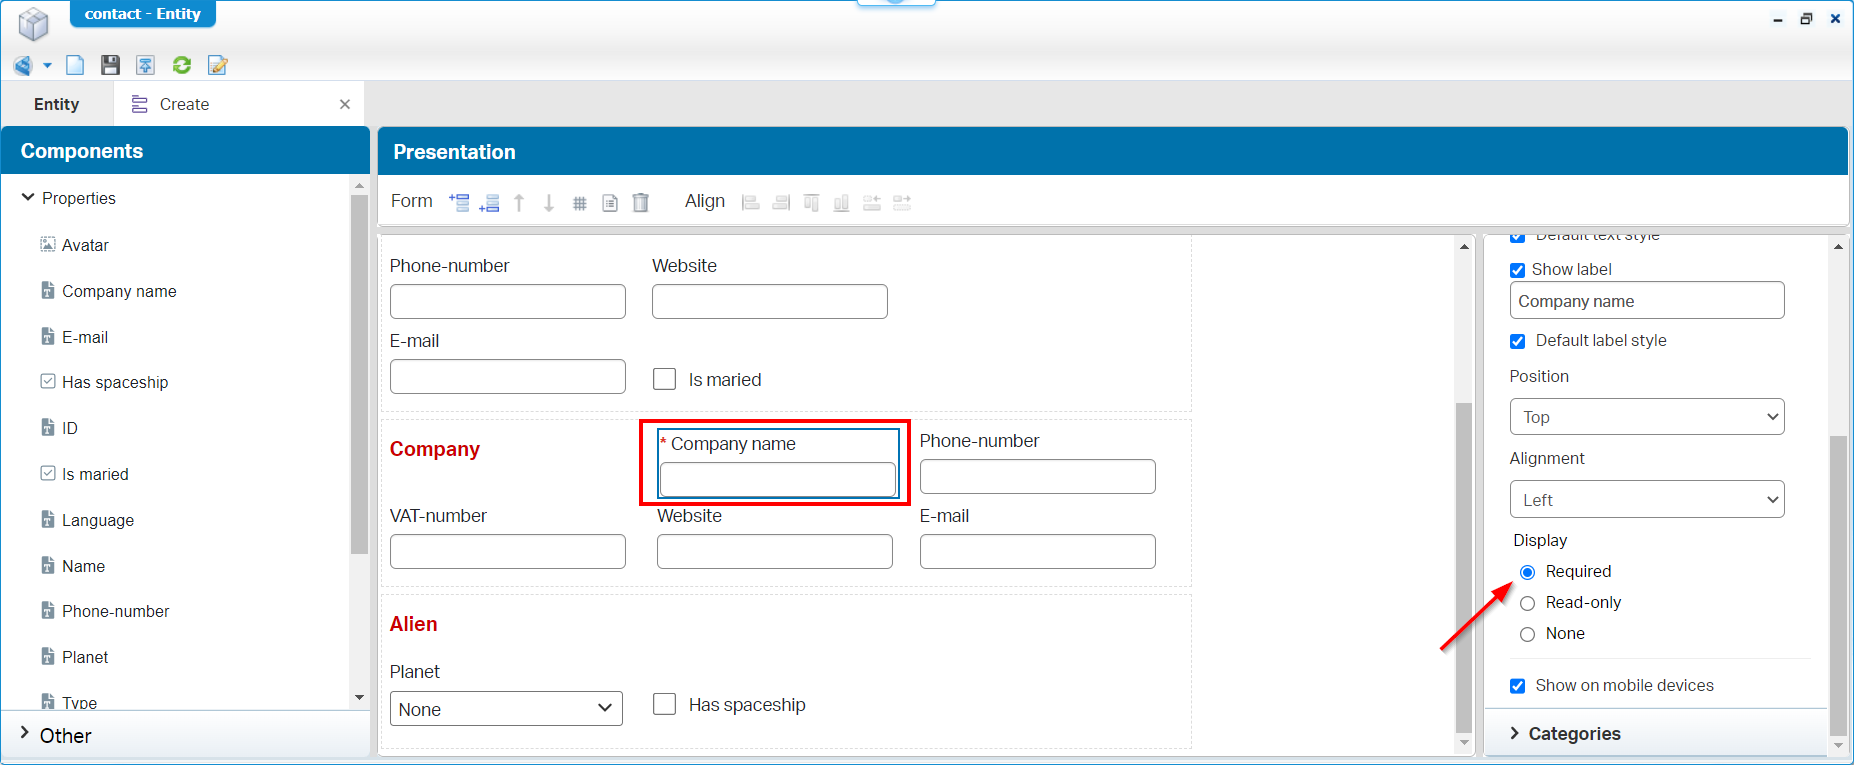Select Company name in Components list
This screenshot has height=765, width=1854.
[x=119, y=291]
